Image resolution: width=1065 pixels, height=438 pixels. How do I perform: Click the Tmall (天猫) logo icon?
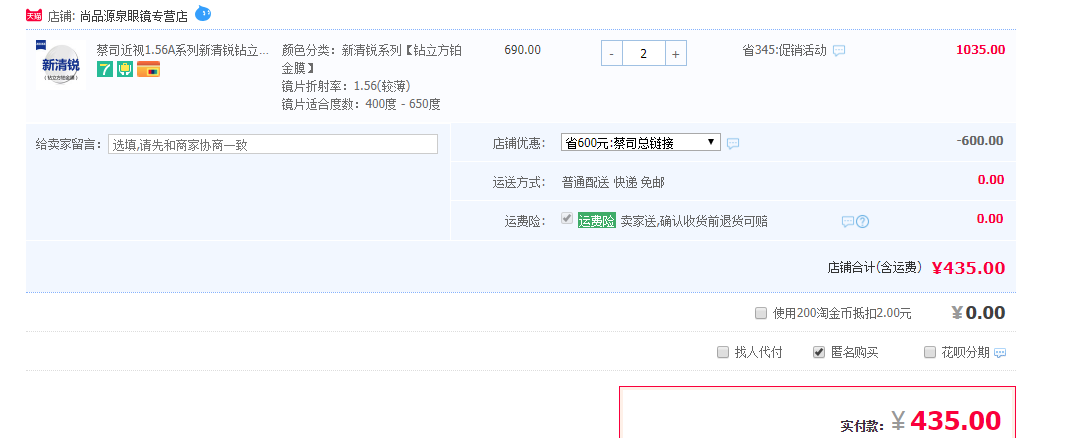(x=34, y=16)
